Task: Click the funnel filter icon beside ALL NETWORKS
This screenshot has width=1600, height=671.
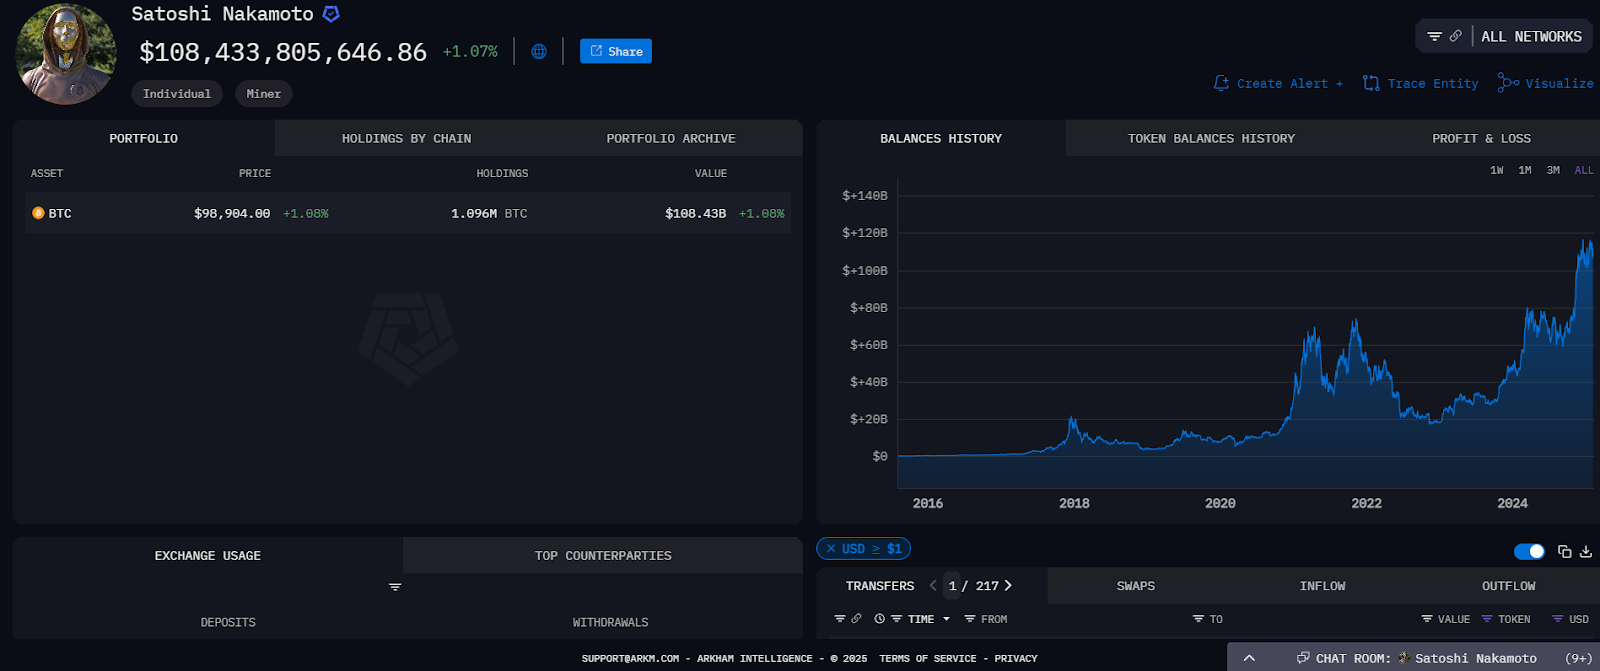Action: tap(1434, 36)
